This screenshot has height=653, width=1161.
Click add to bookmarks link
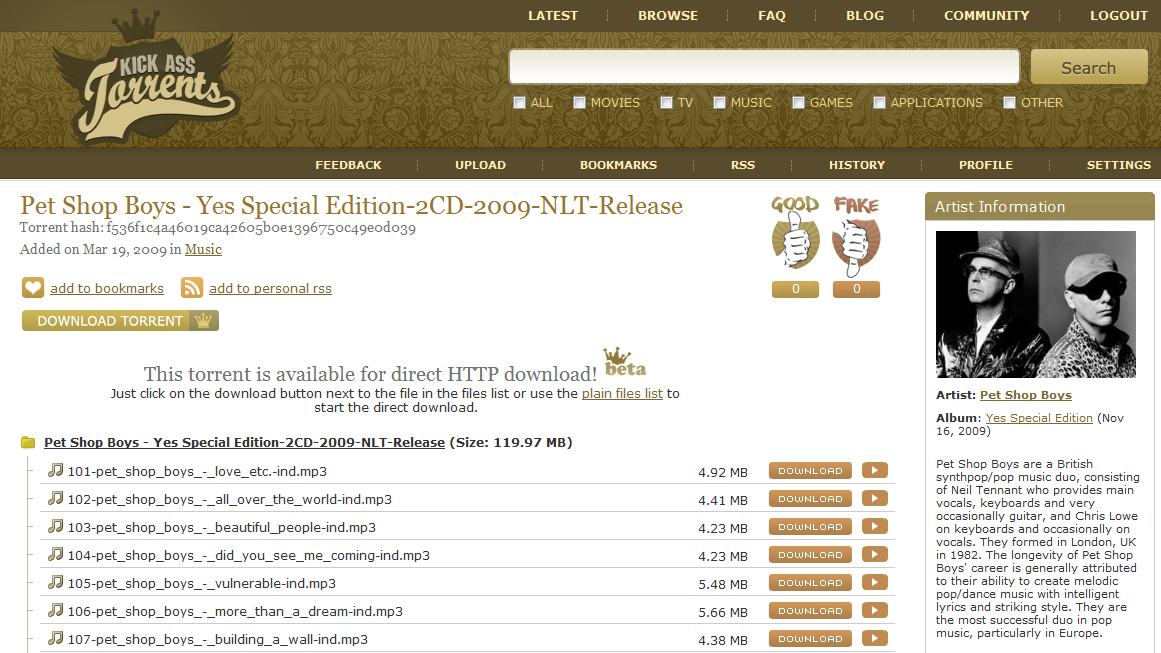[107, 289]
